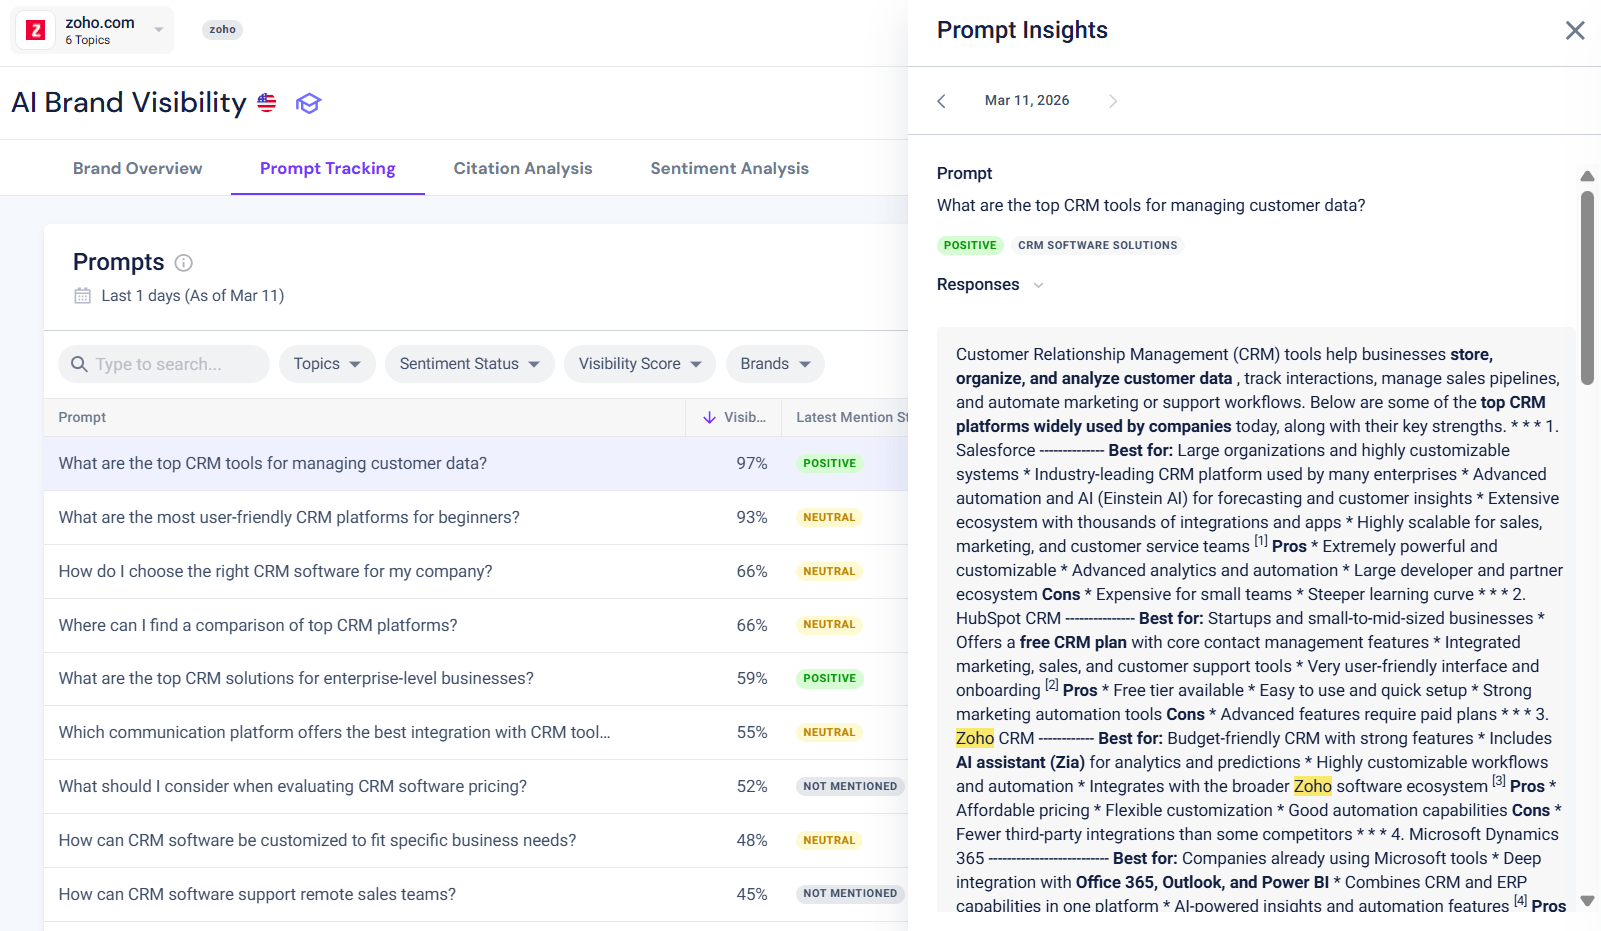Click the red Zoho Z logo icon
Viewport: 1601px width, 931px height.
click(x=36, y=30)
